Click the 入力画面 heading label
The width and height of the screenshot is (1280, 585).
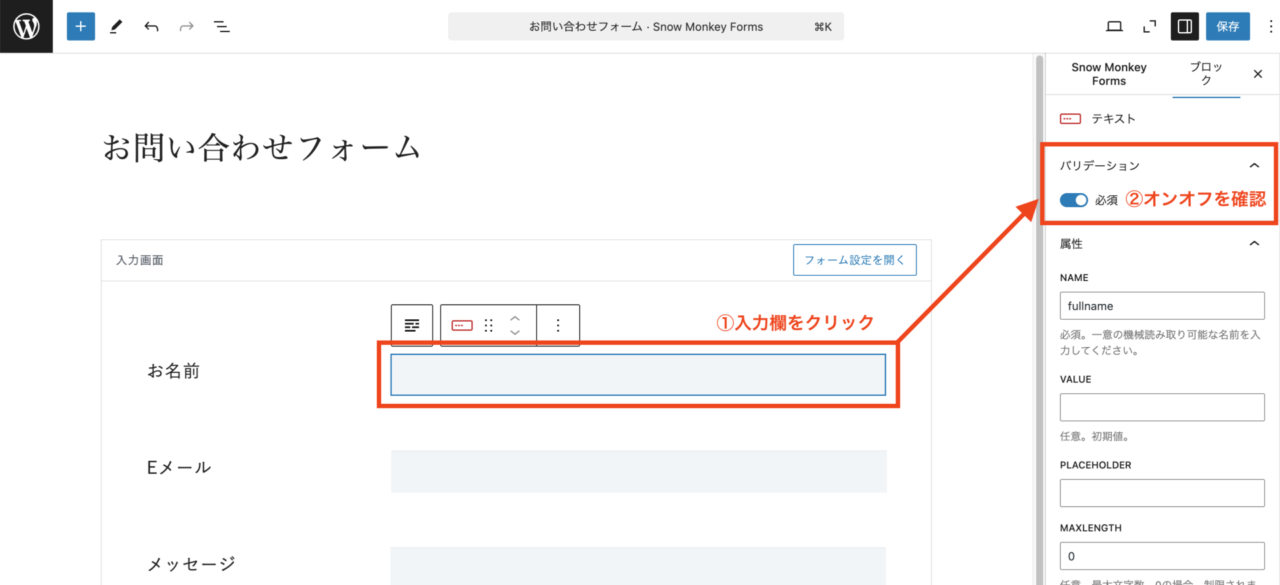pyautogui.click(x=140, y=260)
